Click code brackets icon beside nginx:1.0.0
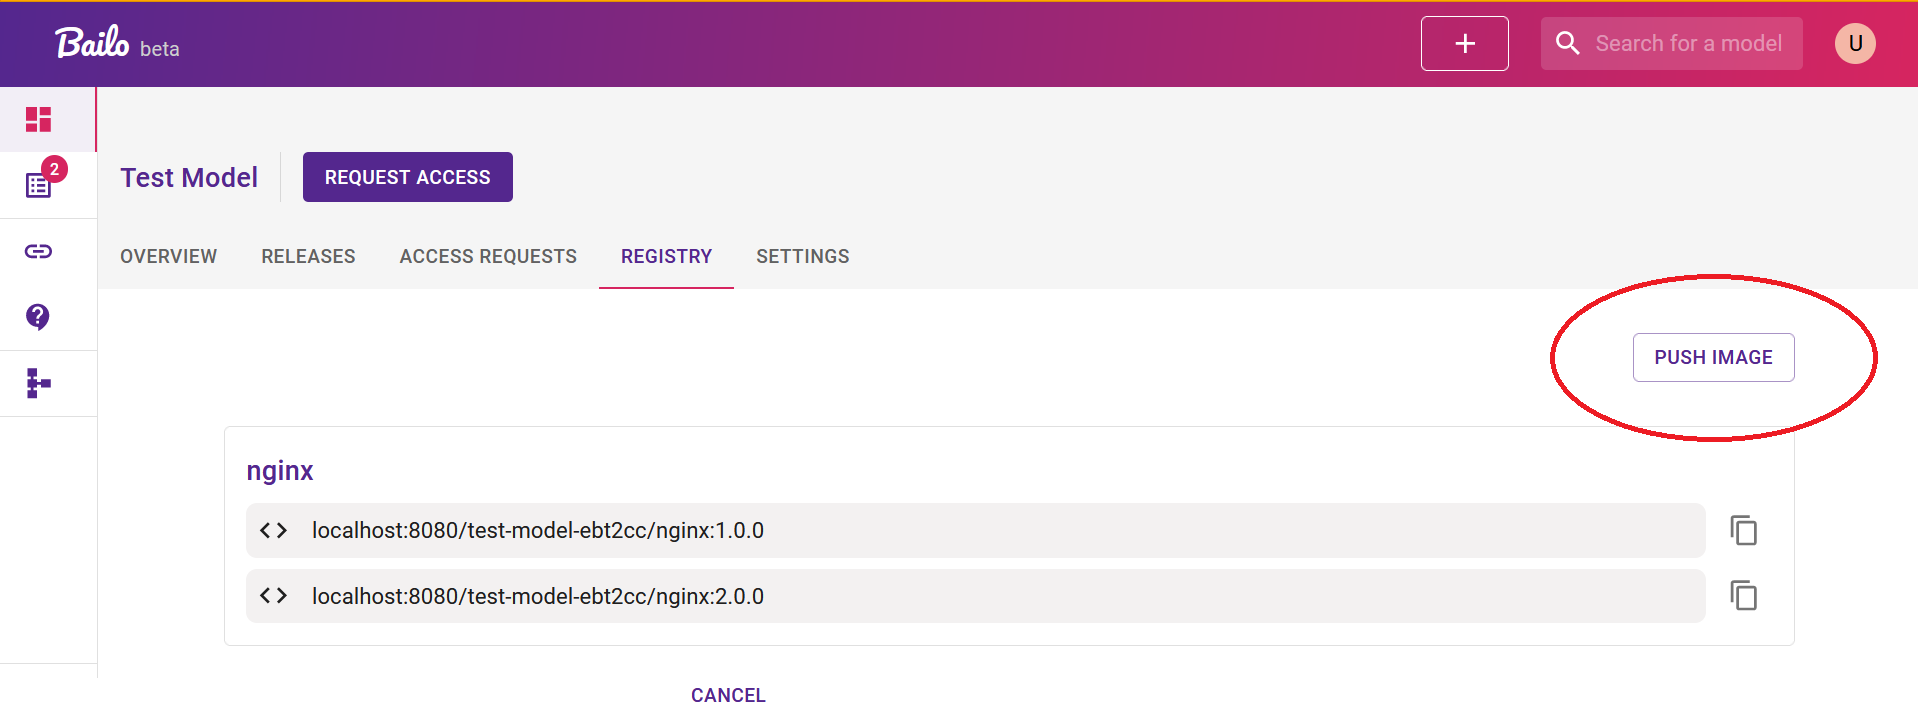1918x726 pixels. tap(273, 530)
